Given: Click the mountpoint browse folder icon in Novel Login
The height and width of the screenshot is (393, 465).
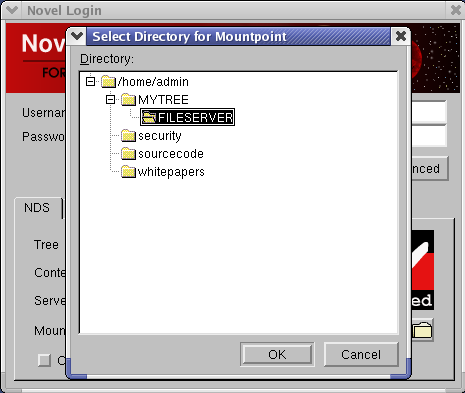Looking at the screenshot, I should [x=422, y=330].
